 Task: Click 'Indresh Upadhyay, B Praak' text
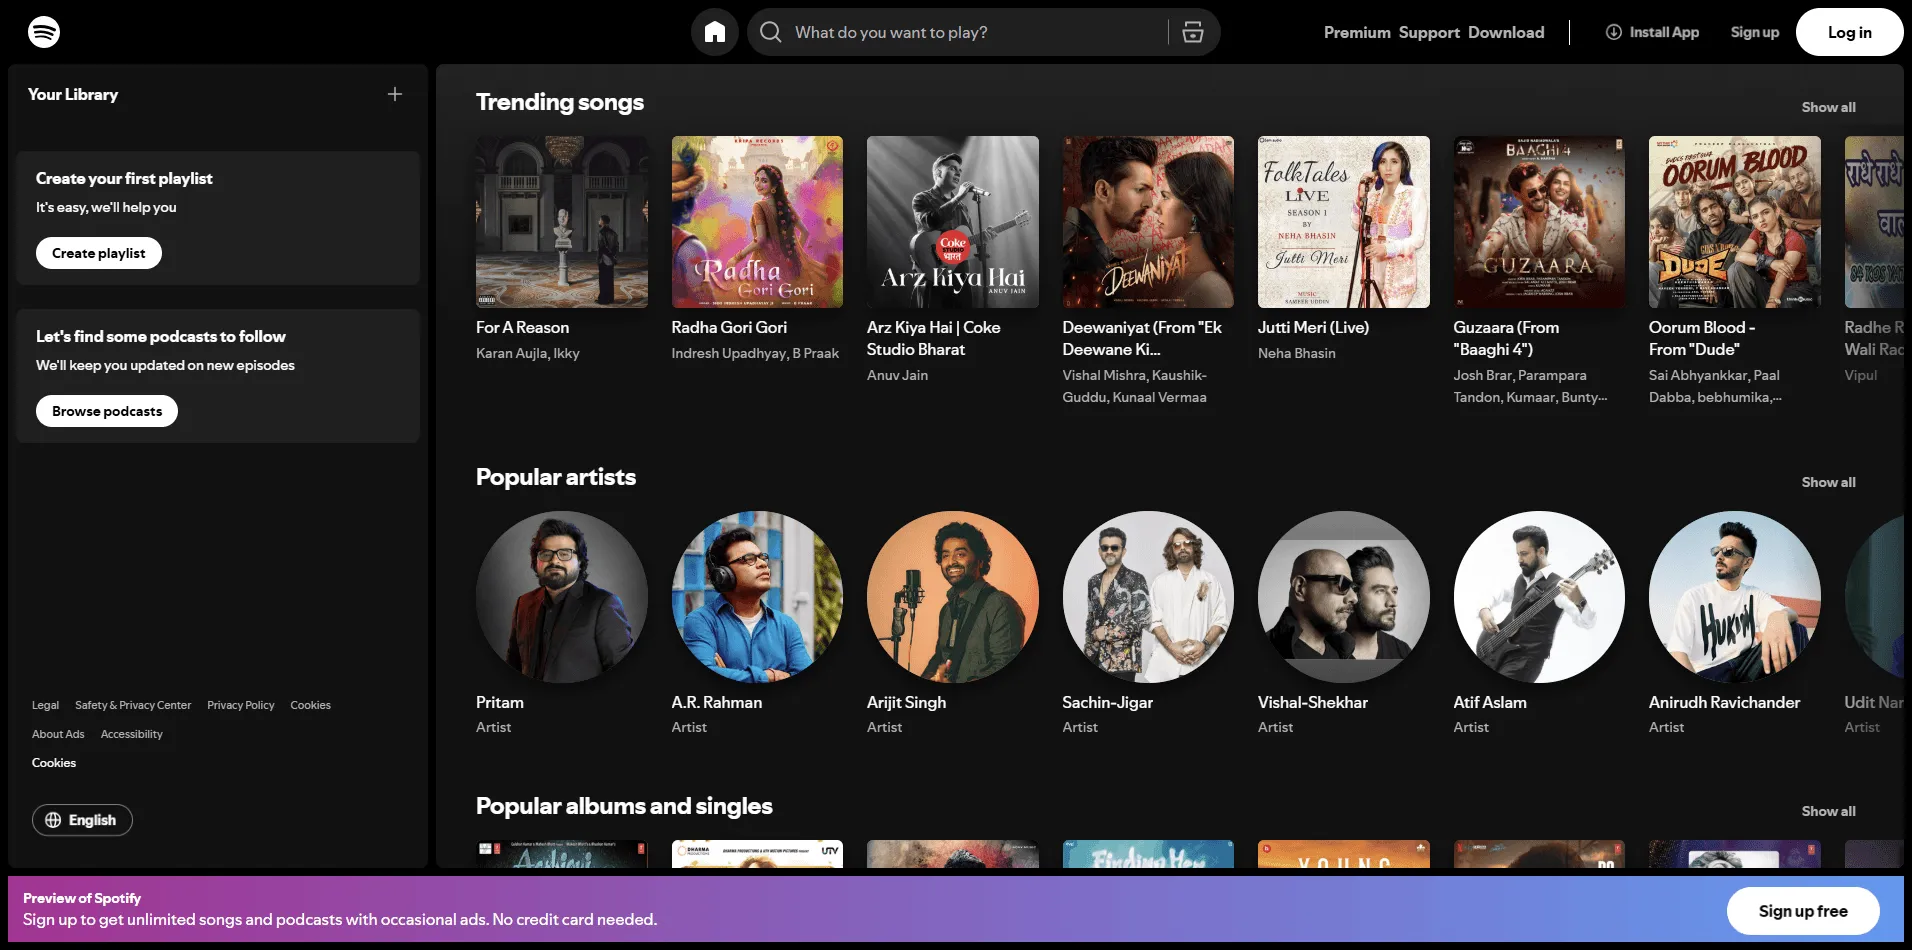coord(755,353)
